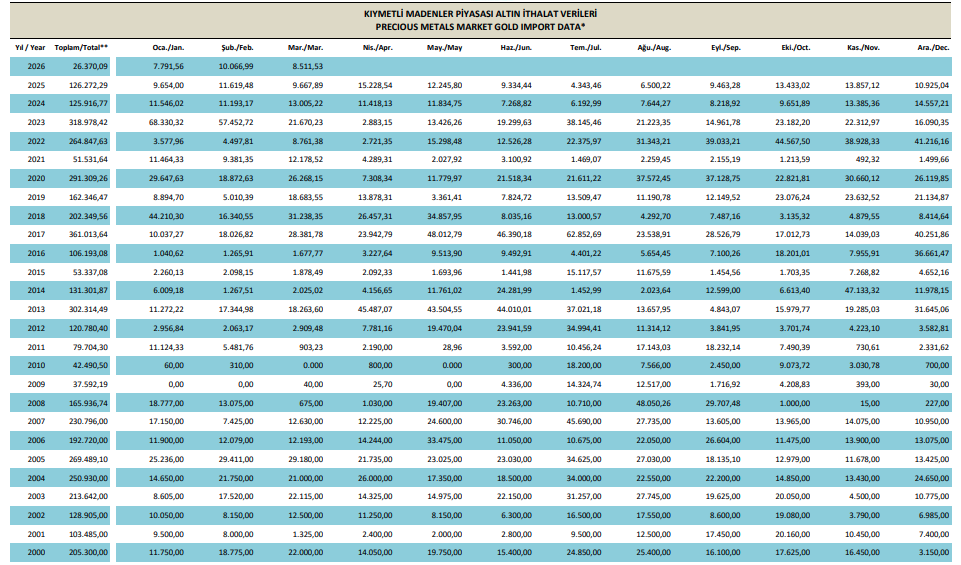Viewport: 961px width, 565px height.
Task: Click 2014 November cell 47.133,32
Action: click(862, 291)
